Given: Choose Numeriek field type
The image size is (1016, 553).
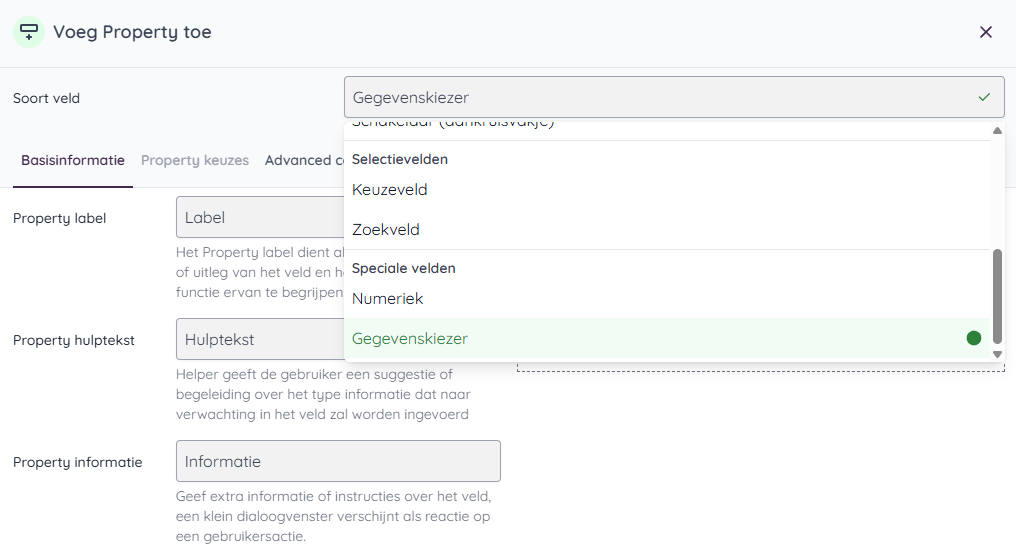Looking at the screenshot, I should coord(667,299).
